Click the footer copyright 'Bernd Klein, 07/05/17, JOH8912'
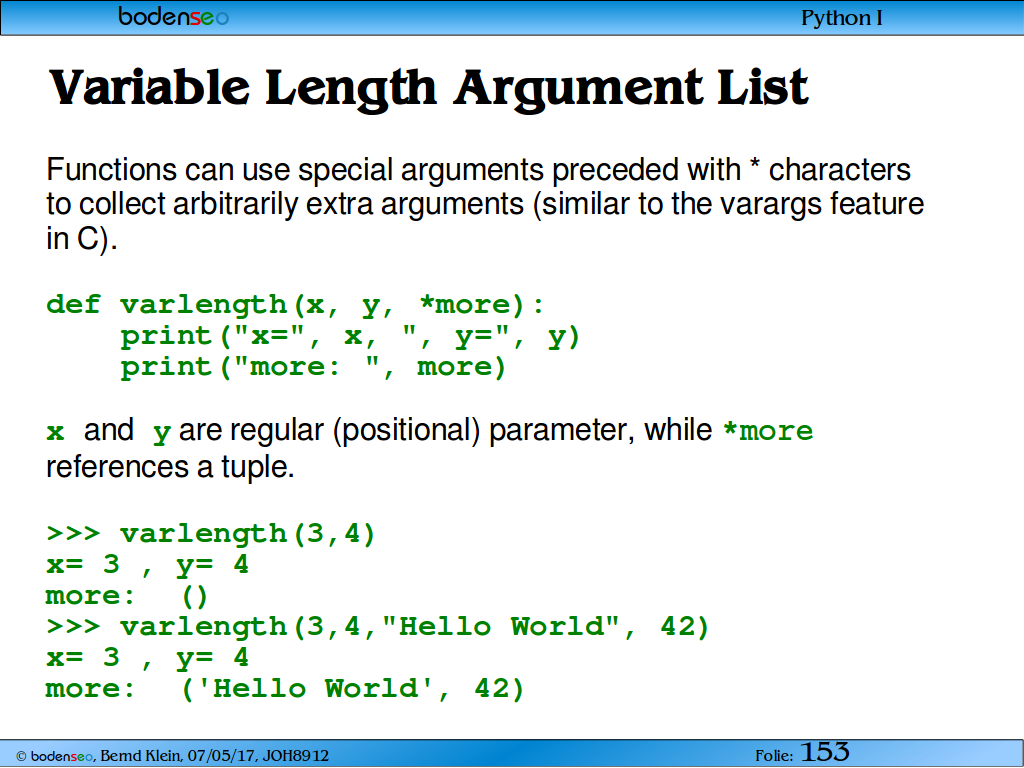Image resolution: width=1024 pixels, height=768 pixels. tap(214, 756)
